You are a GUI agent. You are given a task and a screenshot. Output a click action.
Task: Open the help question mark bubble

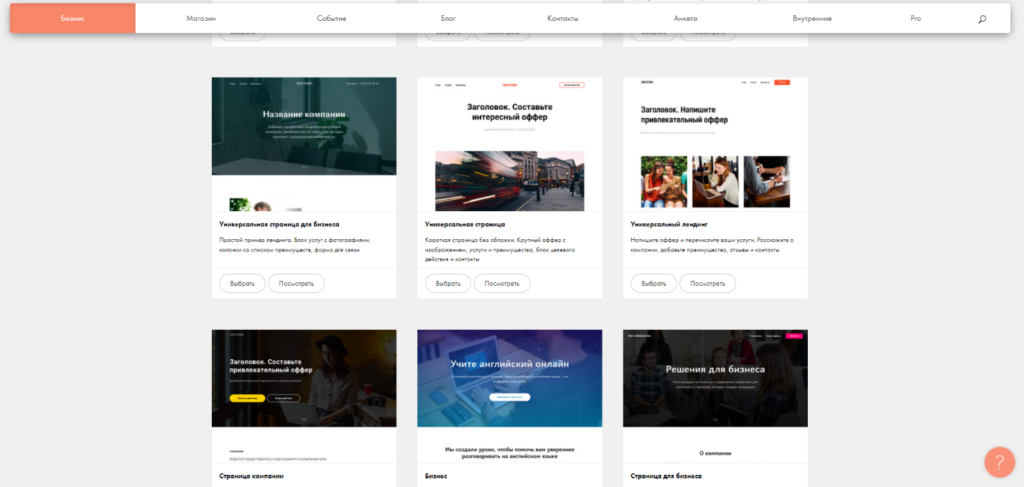click(999, 462)
